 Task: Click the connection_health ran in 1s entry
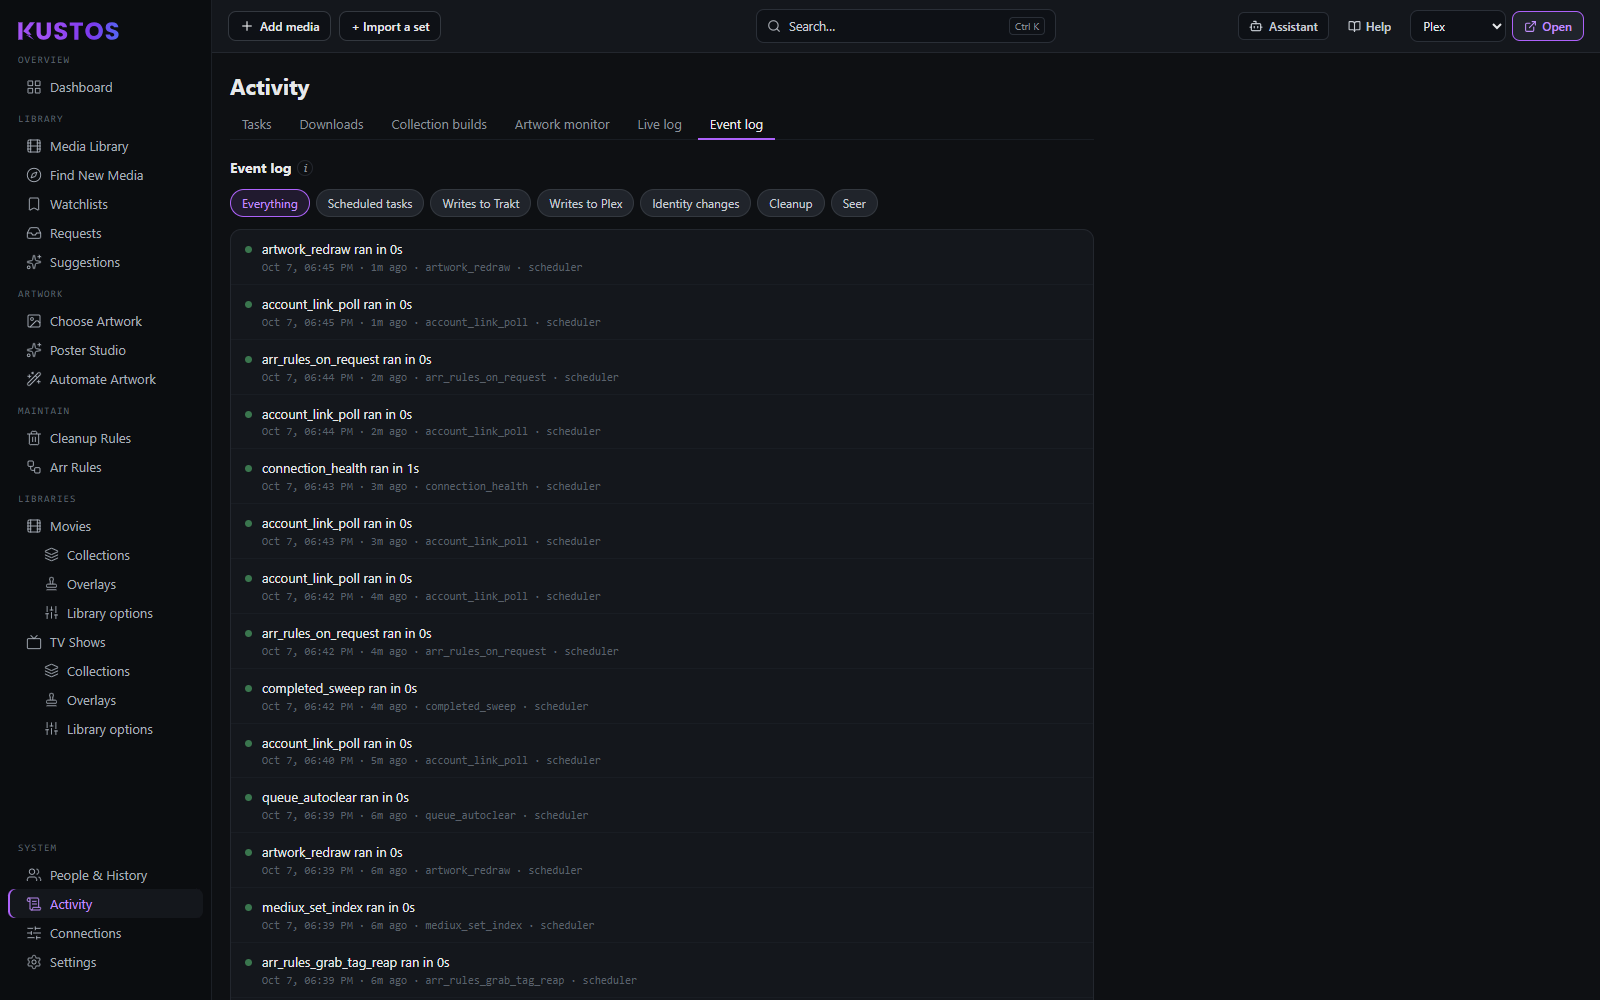(x=662, y=477)
